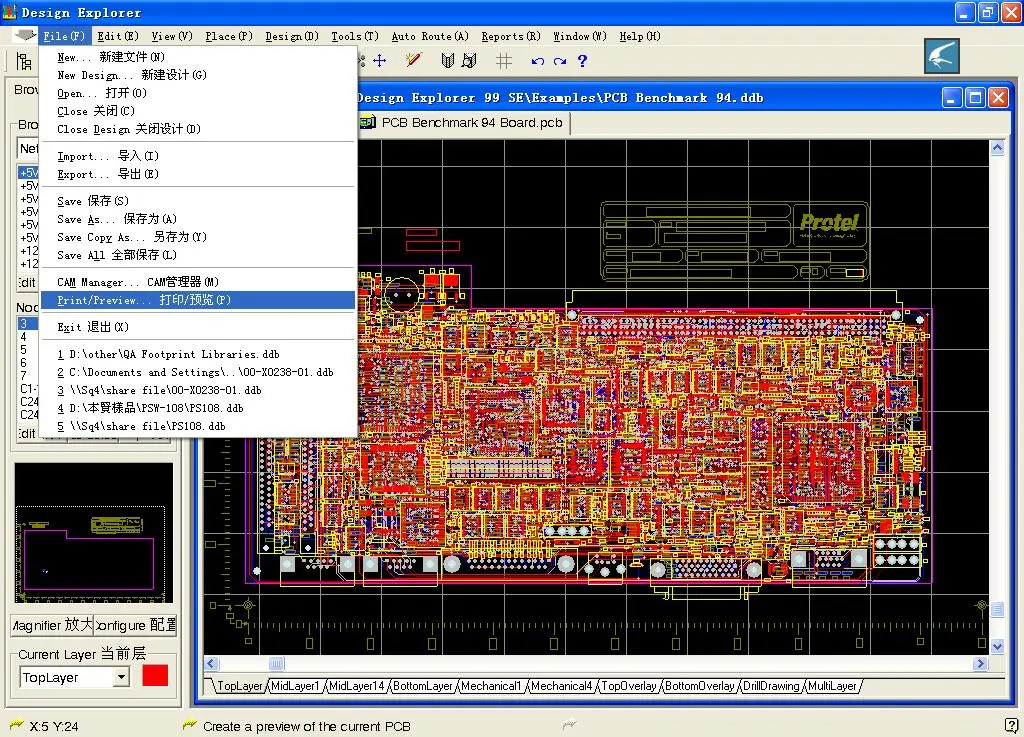Open the Auto Route menu

click(430, 37)
